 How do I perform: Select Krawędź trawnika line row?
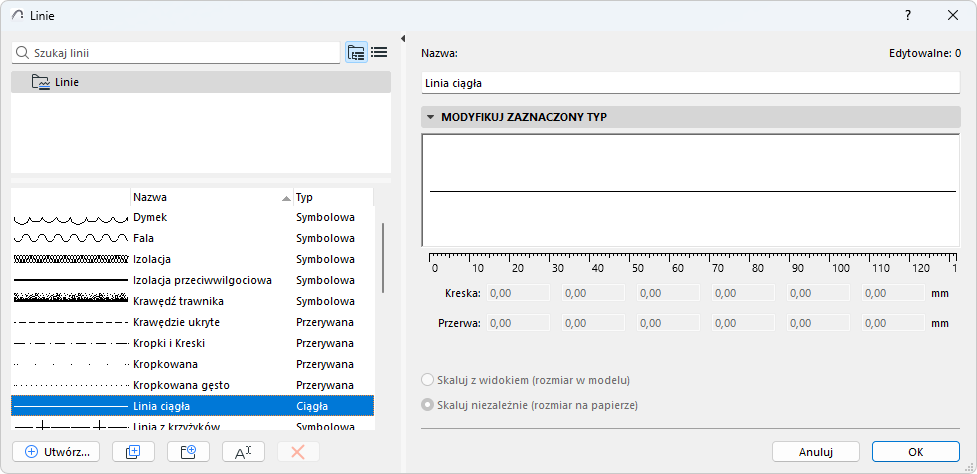[193, 301]
